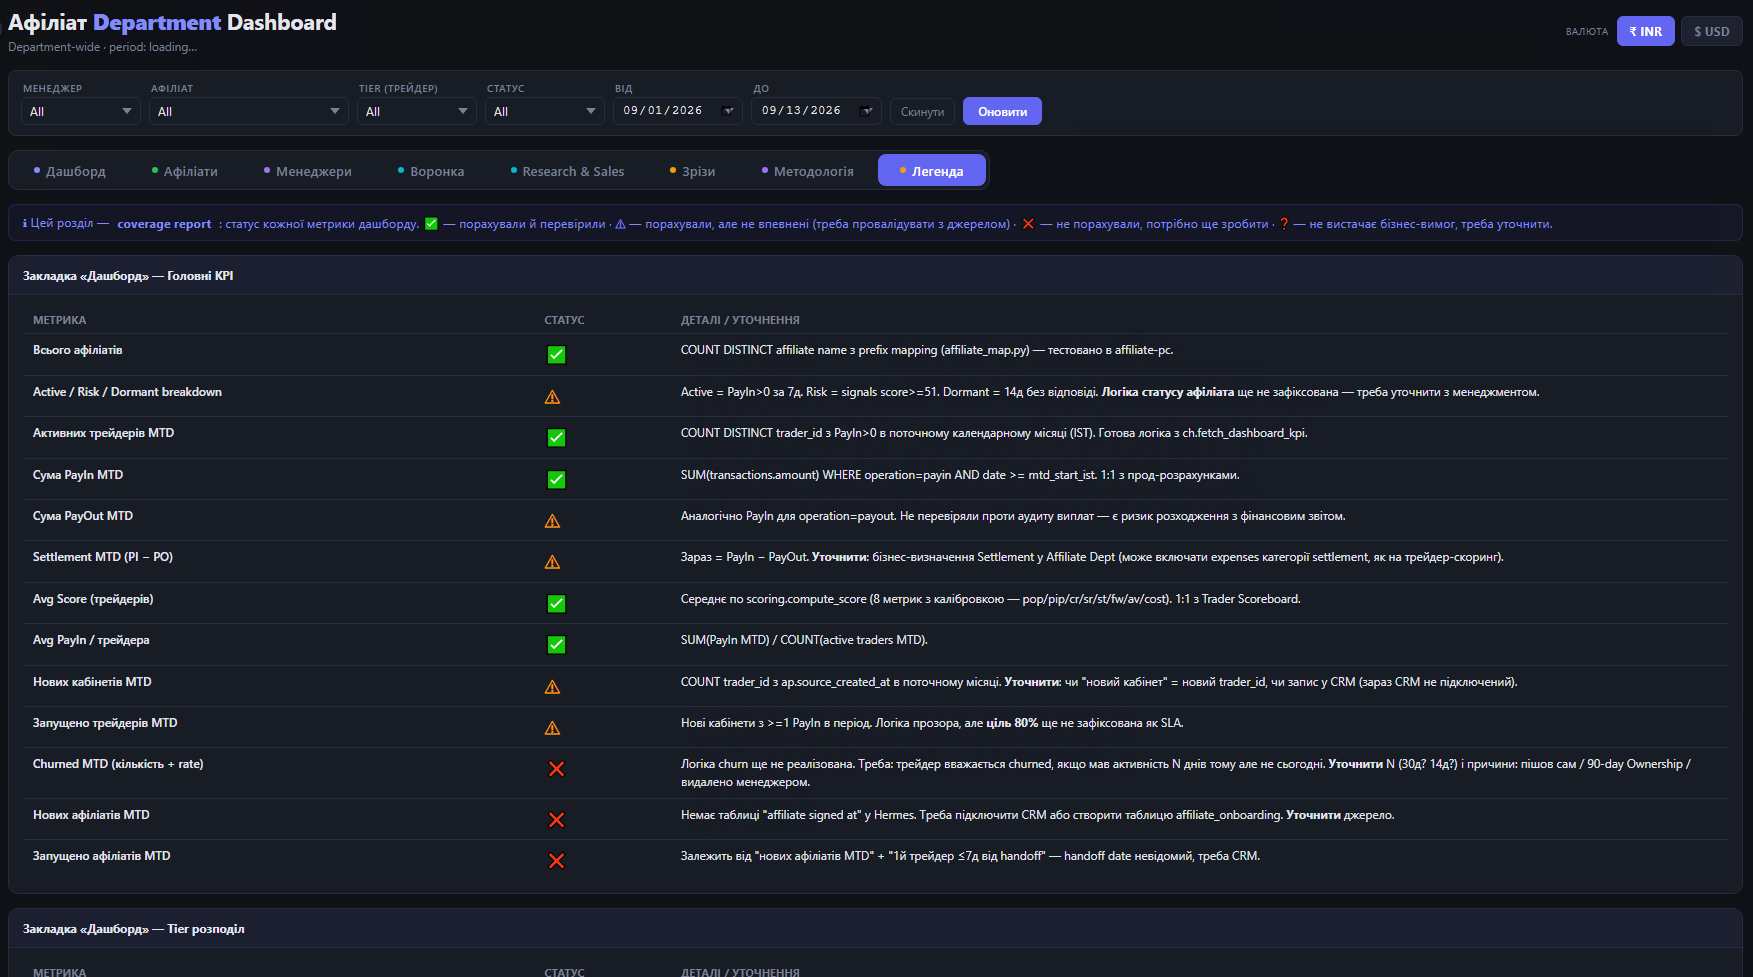Click warning icon for Active / Risk / Dormant breakdown
This screenshot has height=977, width=1753.
point(552,397)
